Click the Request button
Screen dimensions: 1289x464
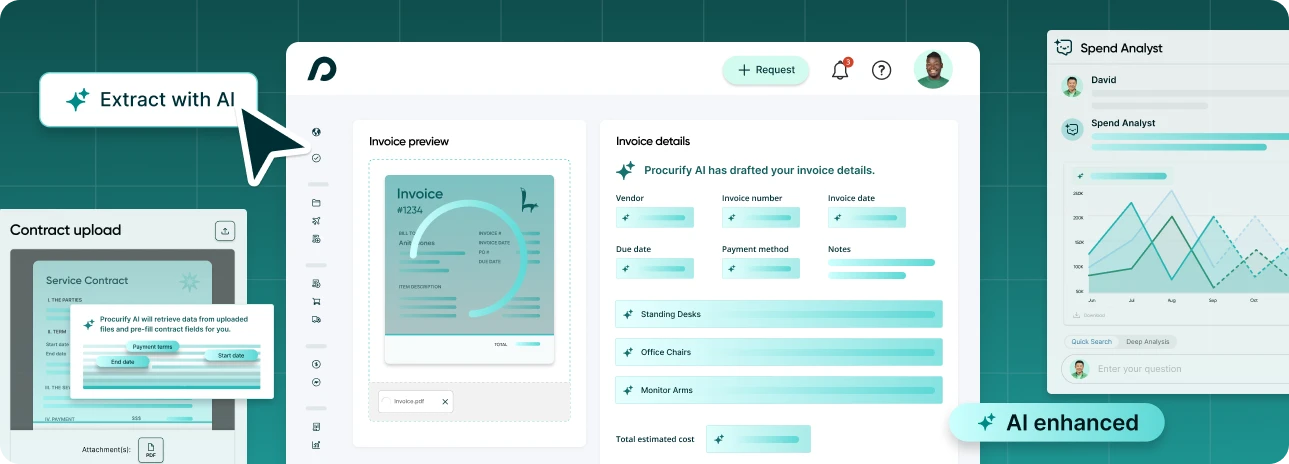pos(766,70)
